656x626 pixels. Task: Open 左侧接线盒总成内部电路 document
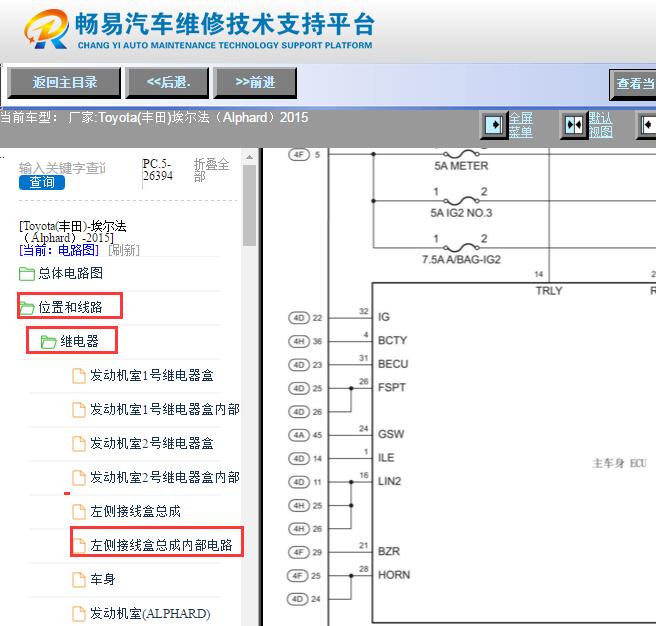(161, 545)
